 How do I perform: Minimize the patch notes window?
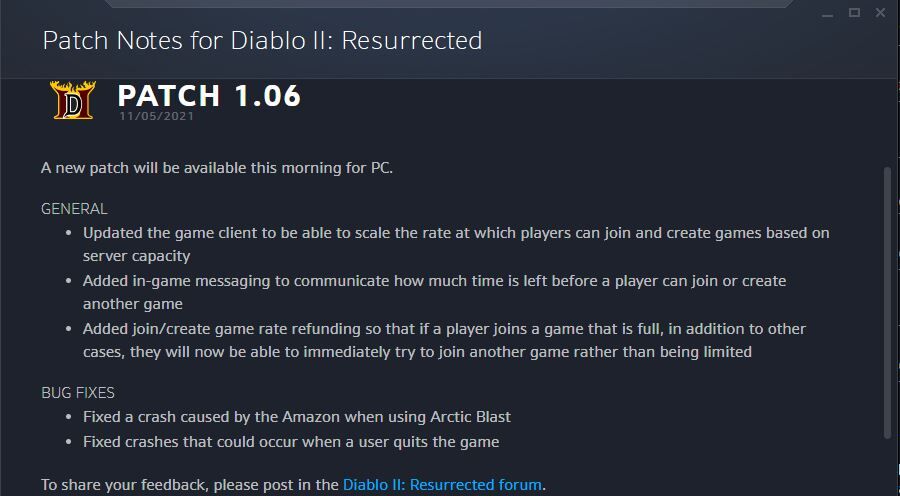pyautogui.click(x=827, y=14)
